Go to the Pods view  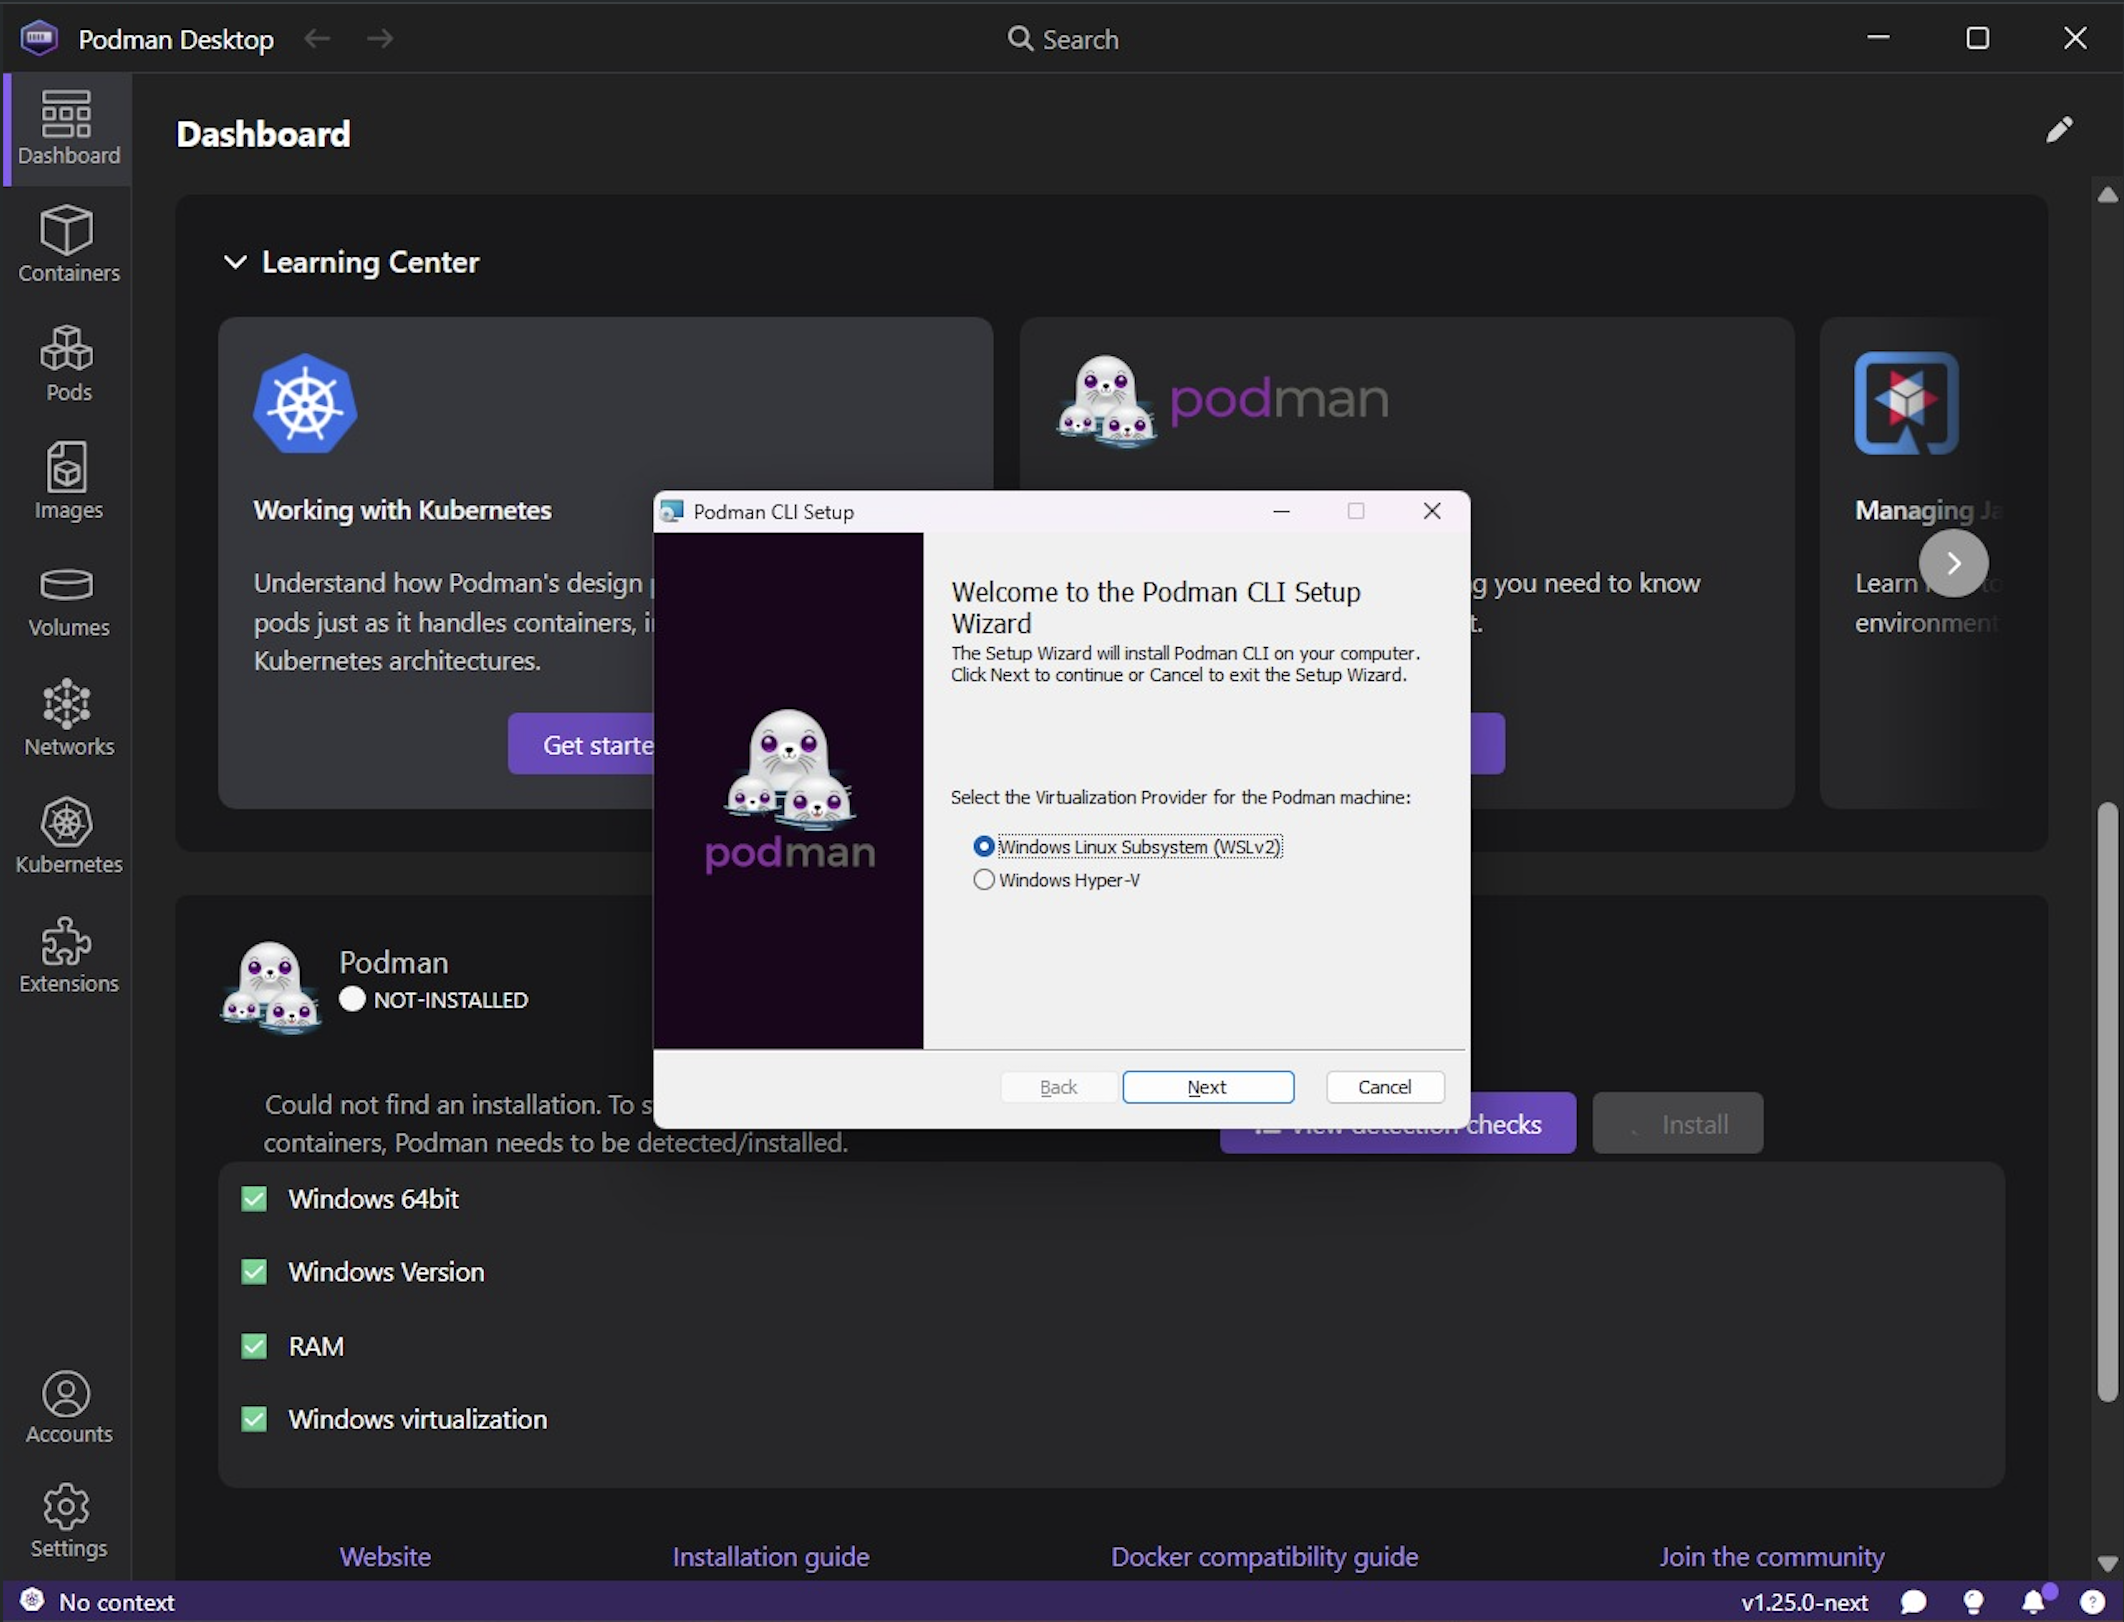pyautogui.click(x=68, y=363)
